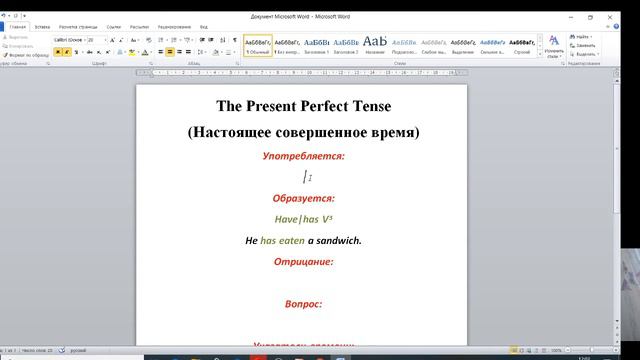Click the blue File tab button
Viewport: 640px width, 360px height.
2,27
